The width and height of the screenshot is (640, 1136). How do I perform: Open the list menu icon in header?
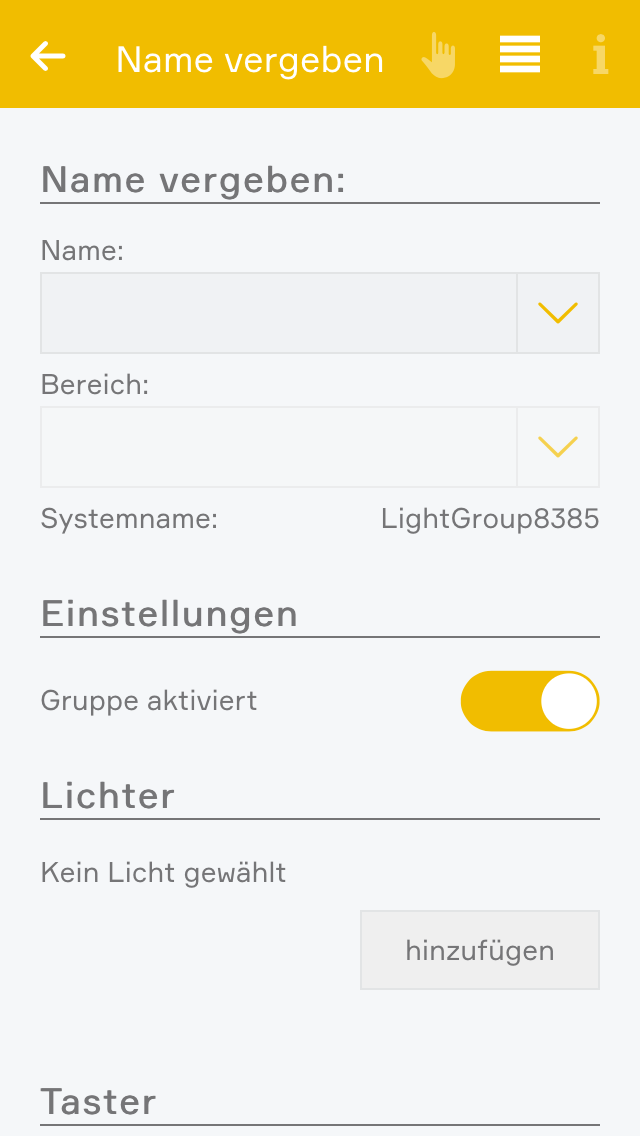pyautogui.click(x=520, y=55)
